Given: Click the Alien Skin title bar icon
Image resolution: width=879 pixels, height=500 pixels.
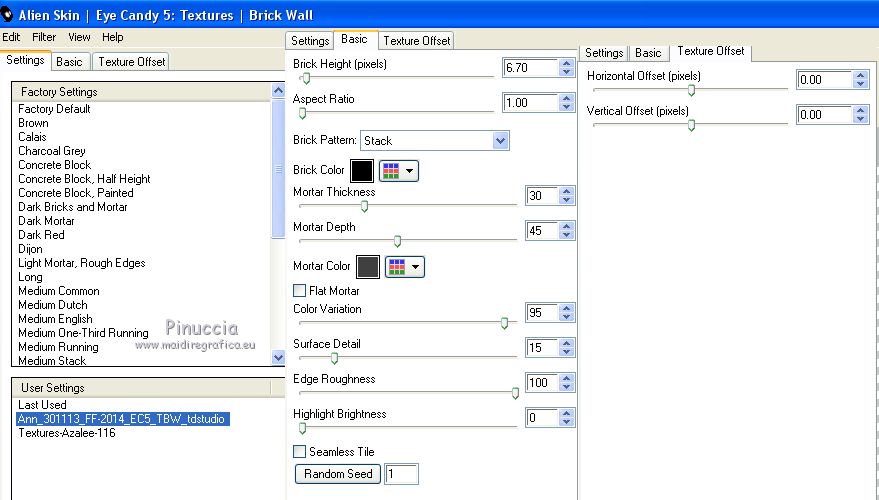Looking at the screenshot, I should [x=7, y=15].
